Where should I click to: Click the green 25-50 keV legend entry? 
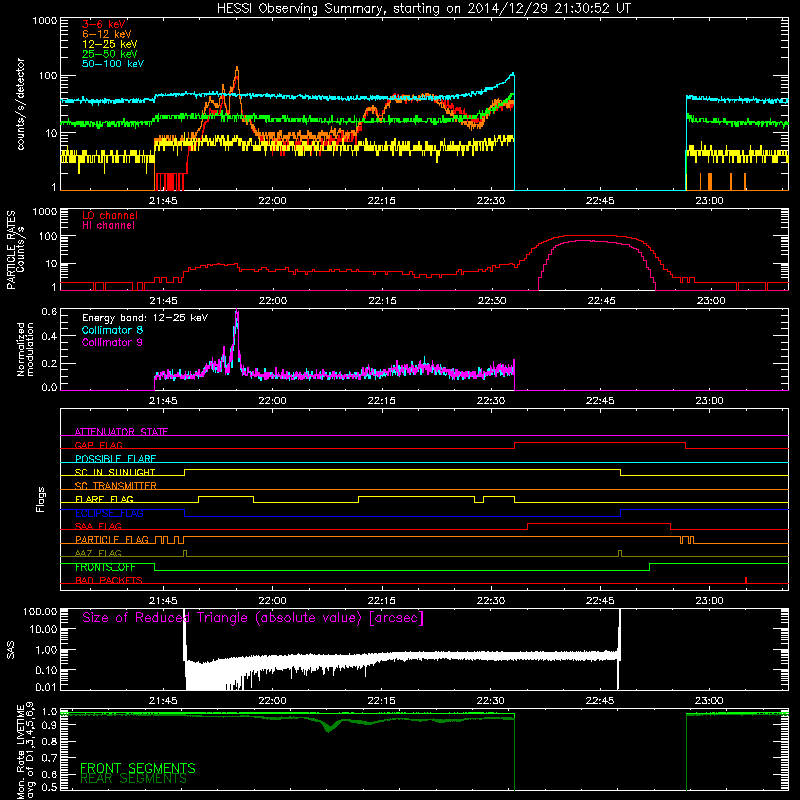110,54
